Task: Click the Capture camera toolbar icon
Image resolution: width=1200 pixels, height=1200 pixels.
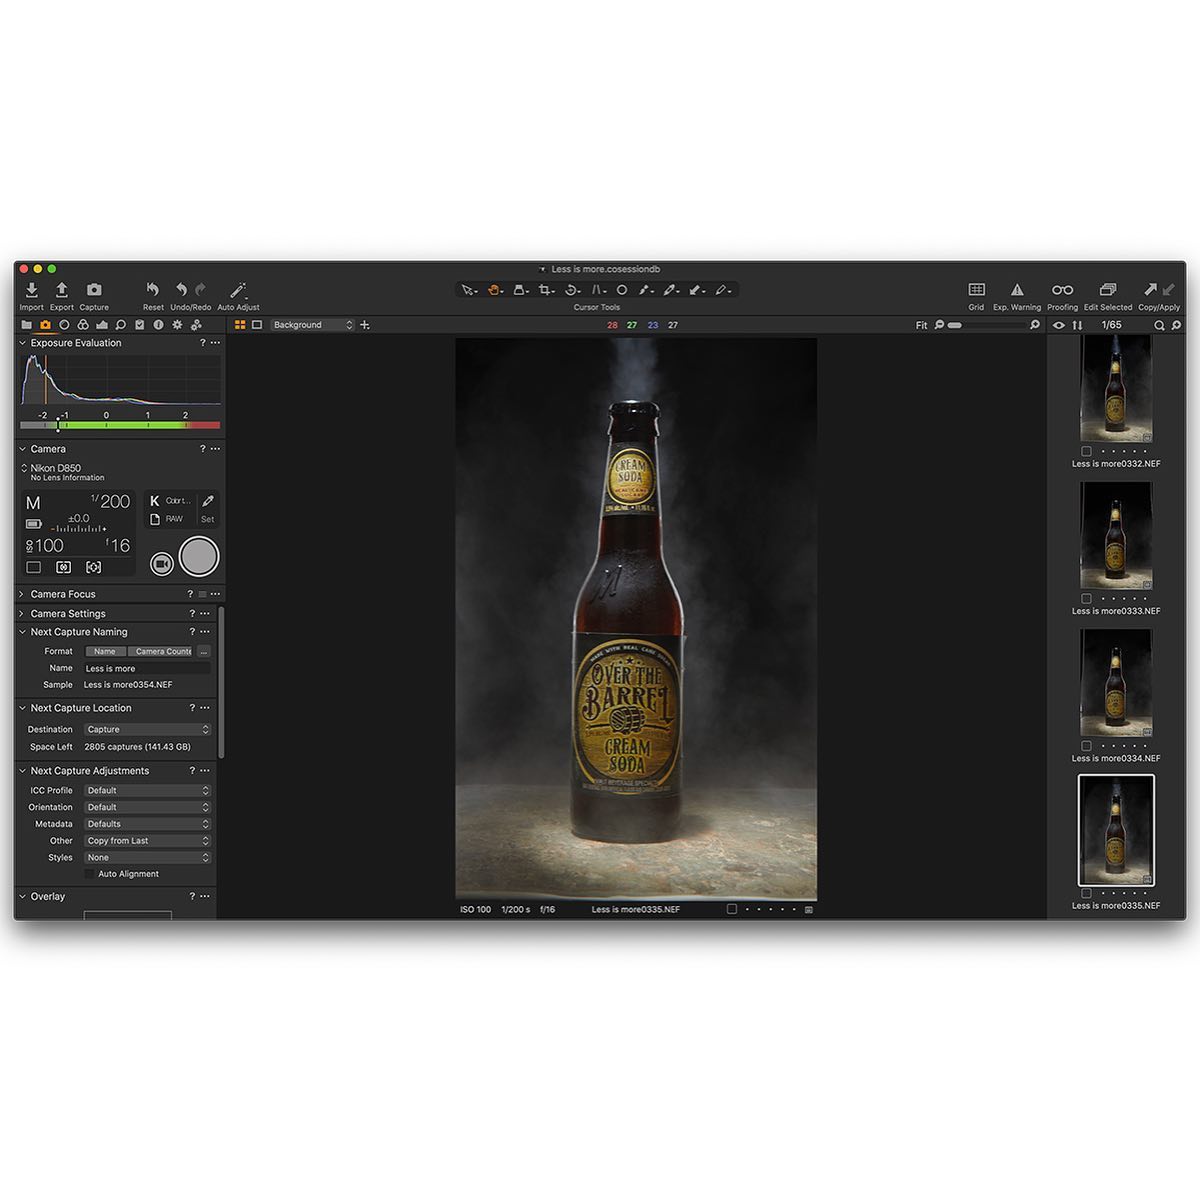Action: (x=94, y=290)
